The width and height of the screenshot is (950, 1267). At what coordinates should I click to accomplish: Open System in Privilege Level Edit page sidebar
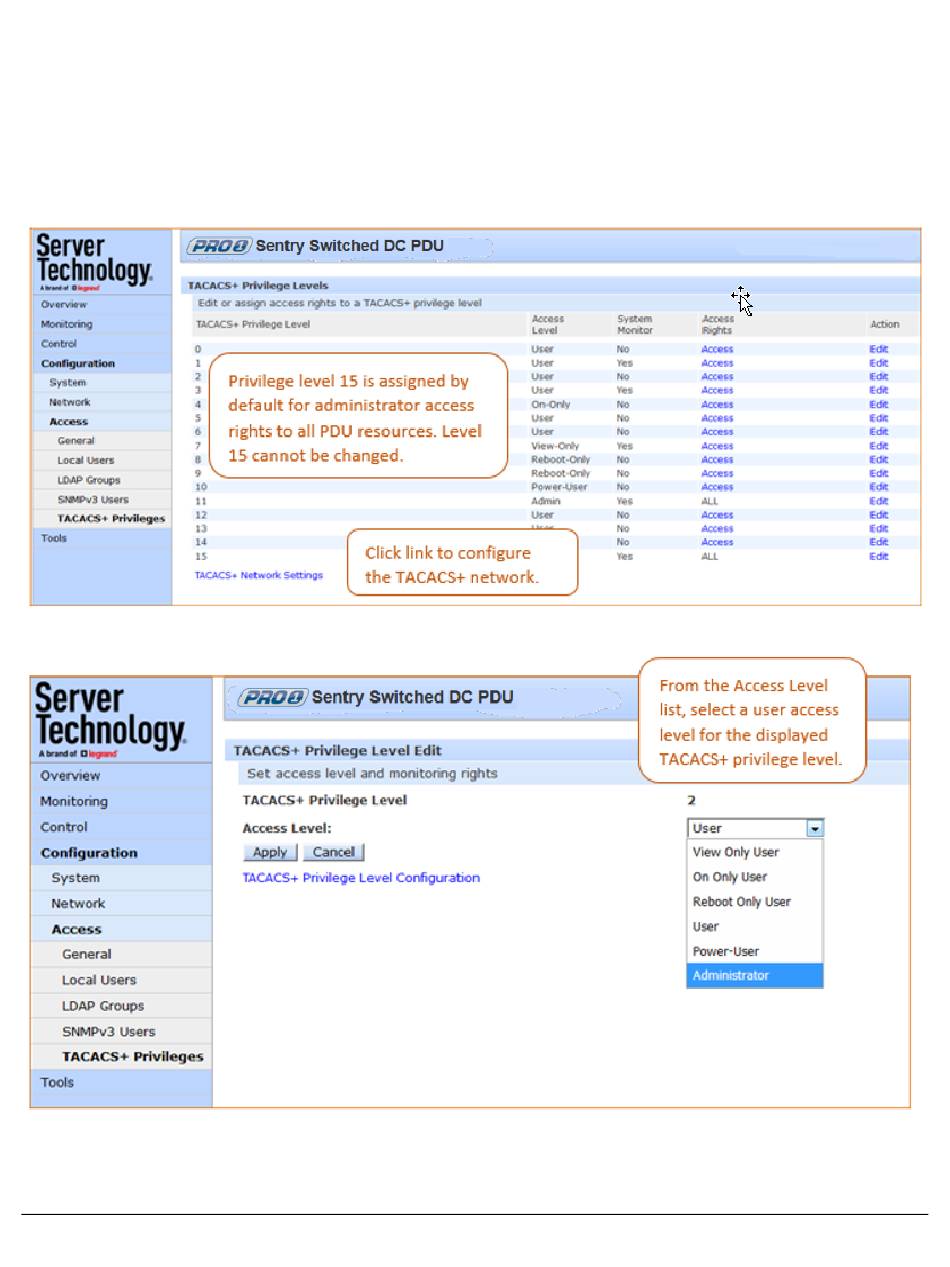click(76, 878)
